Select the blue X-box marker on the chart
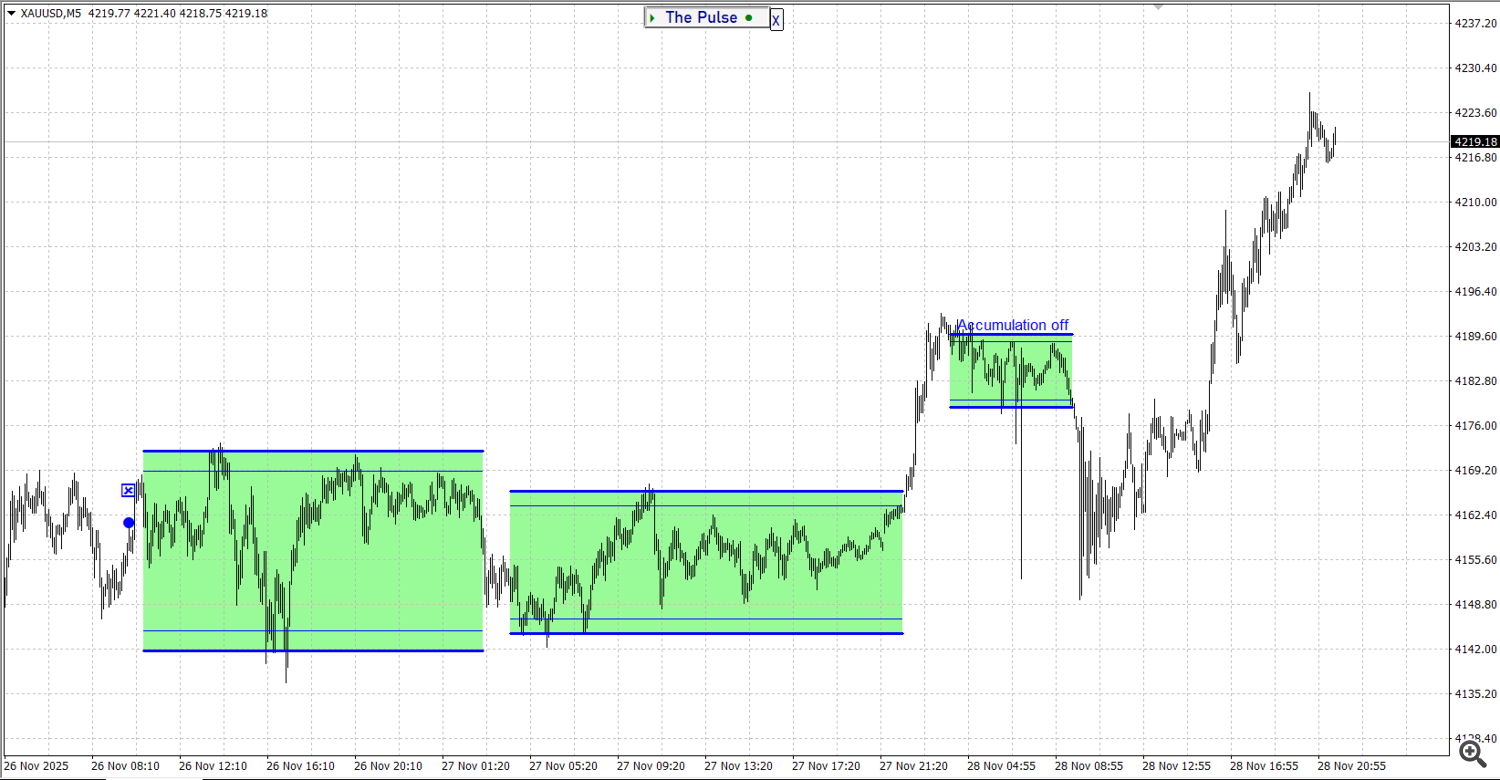This screenshot has width=1500, height=780. [x=128, y=491]
